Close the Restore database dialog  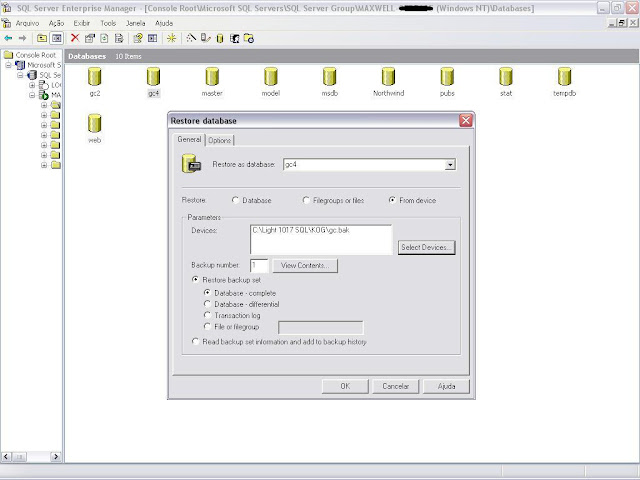pyautogui.click(x=466, y=120)
